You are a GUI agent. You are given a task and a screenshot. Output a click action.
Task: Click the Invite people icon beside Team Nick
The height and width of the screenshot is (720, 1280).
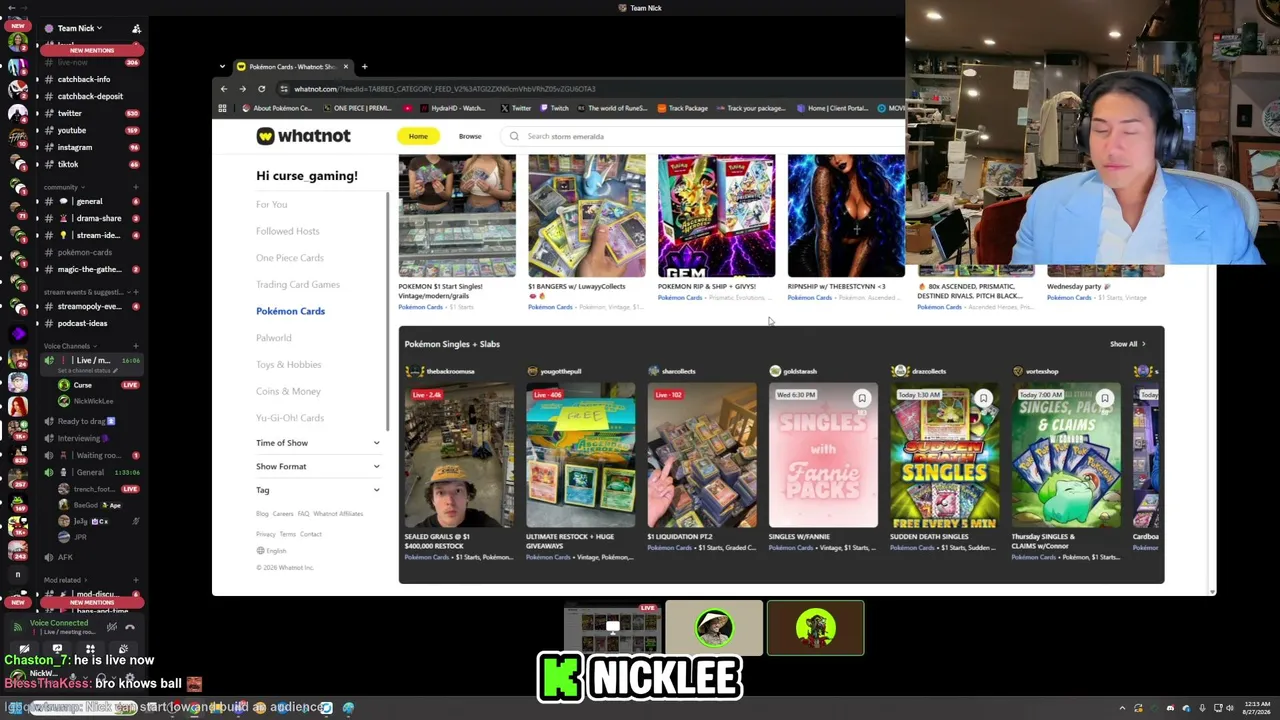136,28
